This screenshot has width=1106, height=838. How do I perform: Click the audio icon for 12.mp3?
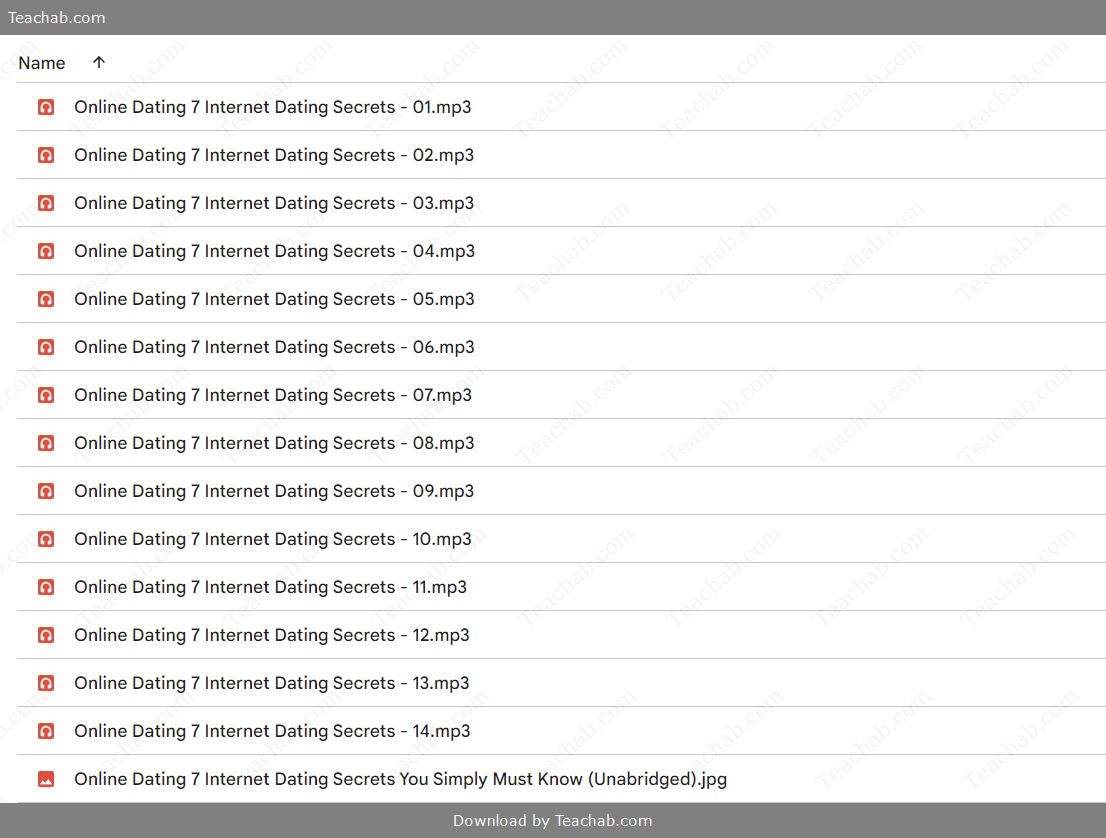46,635
